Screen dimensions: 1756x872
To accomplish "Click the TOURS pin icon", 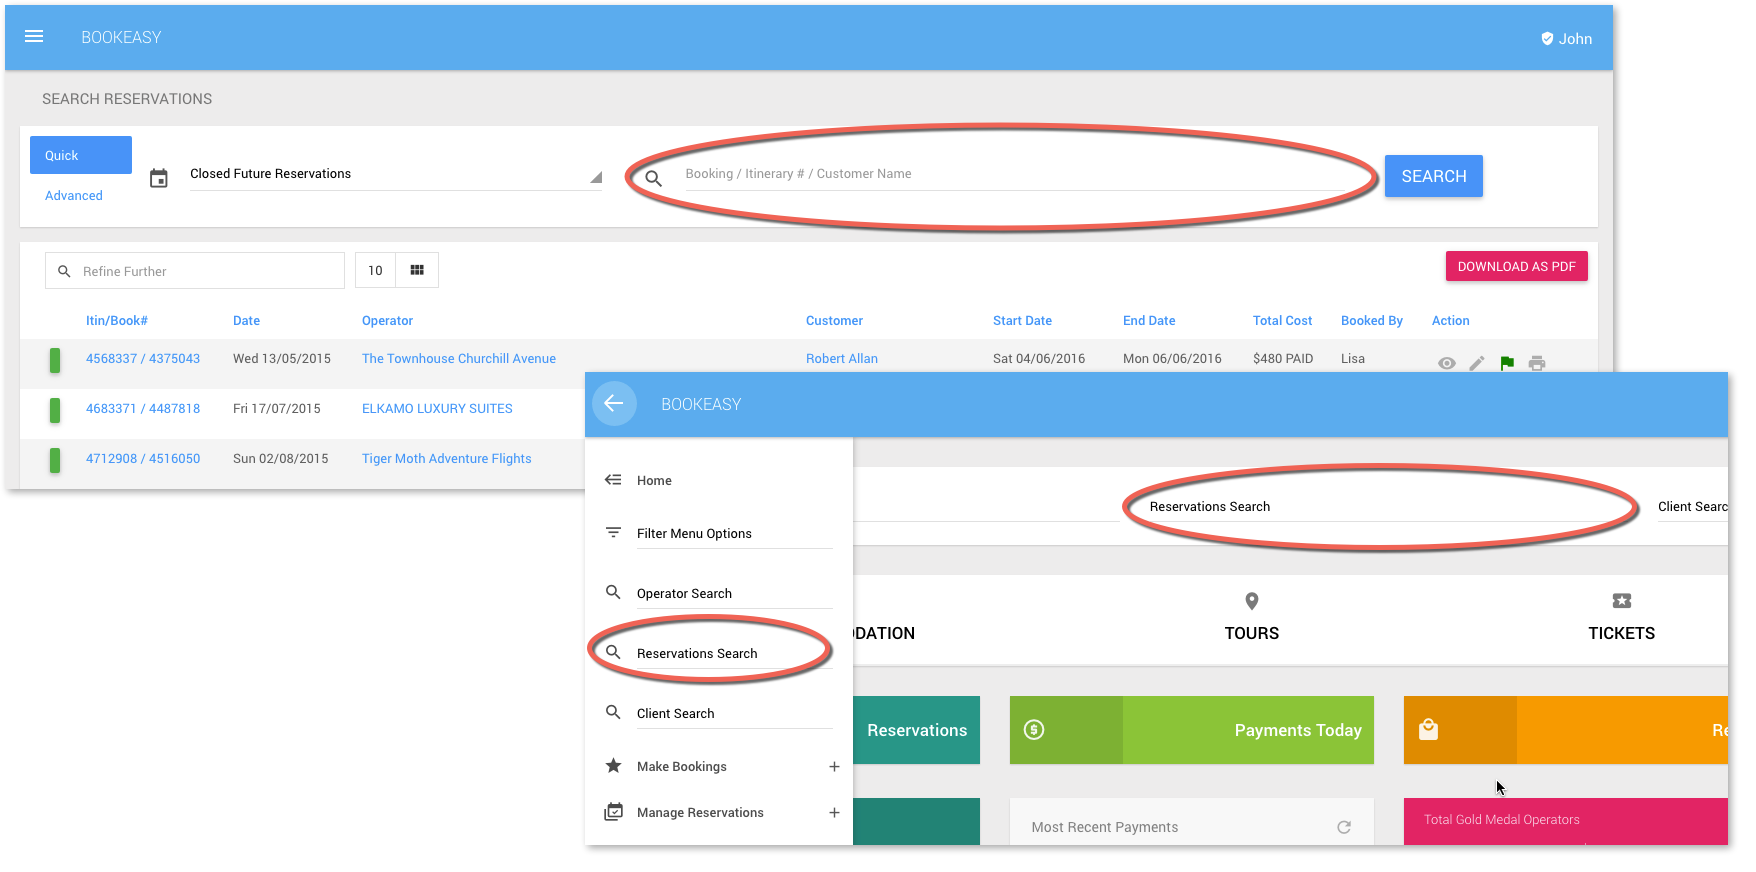I will (1252, 601).
